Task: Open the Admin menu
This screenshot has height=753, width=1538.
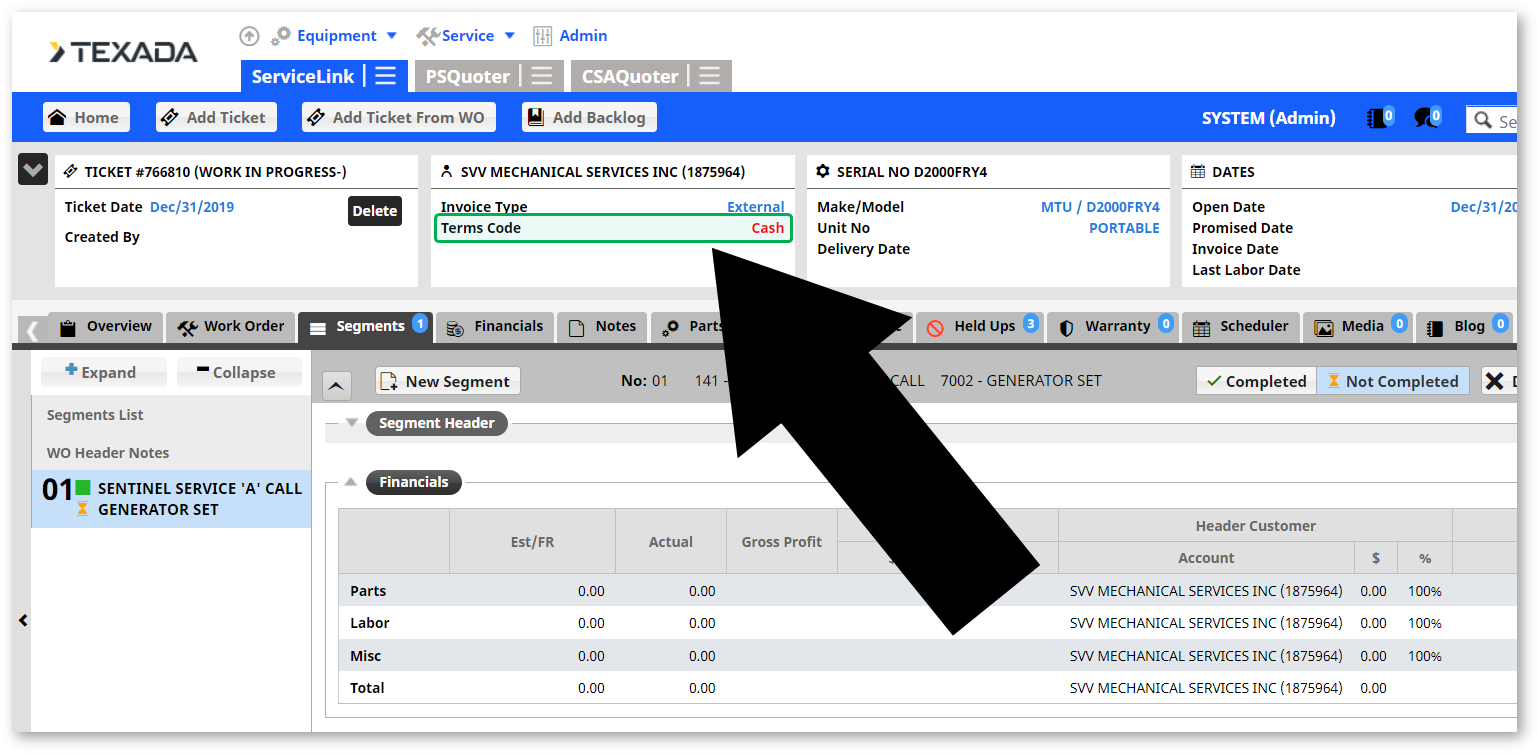Action: tap(570, 36)
